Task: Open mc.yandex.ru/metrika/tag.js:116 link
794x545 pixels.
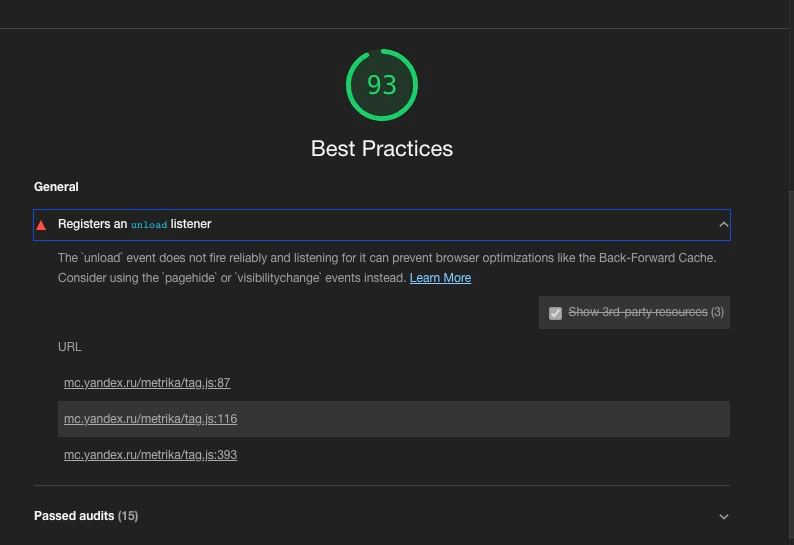Action: coord(150,419)
